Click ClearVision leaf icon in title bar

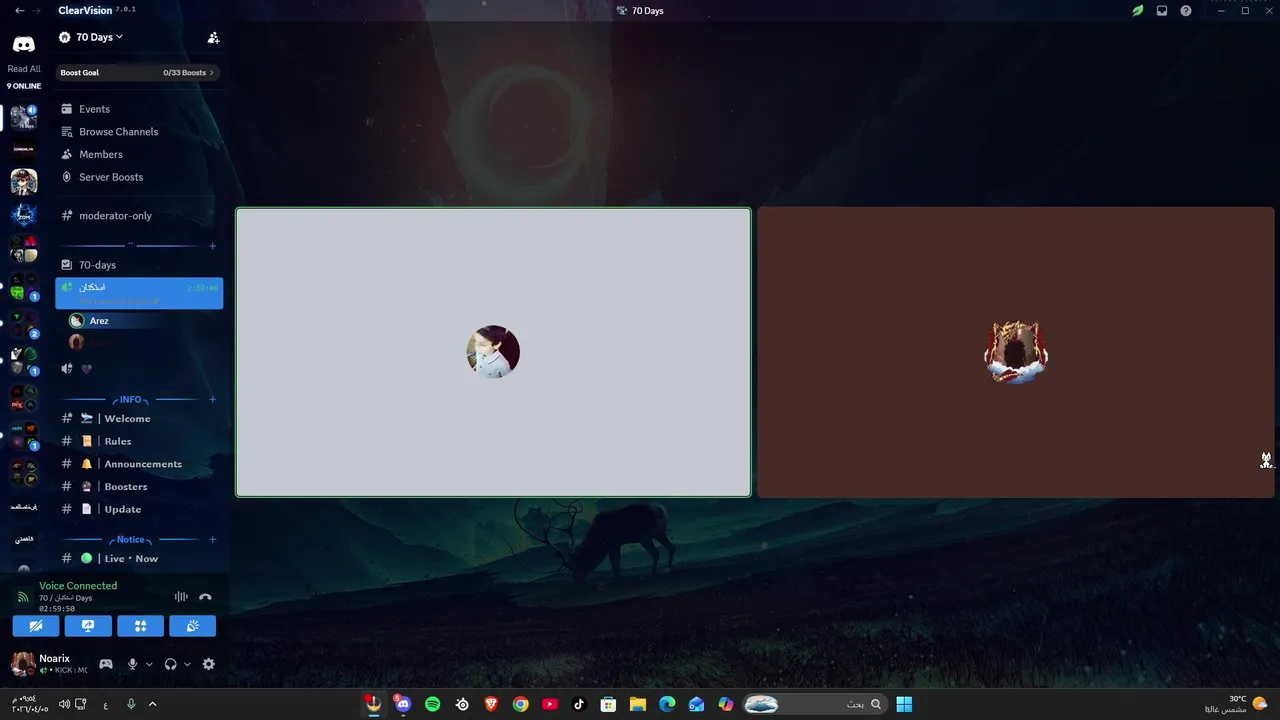click(x=1138, y=11)
